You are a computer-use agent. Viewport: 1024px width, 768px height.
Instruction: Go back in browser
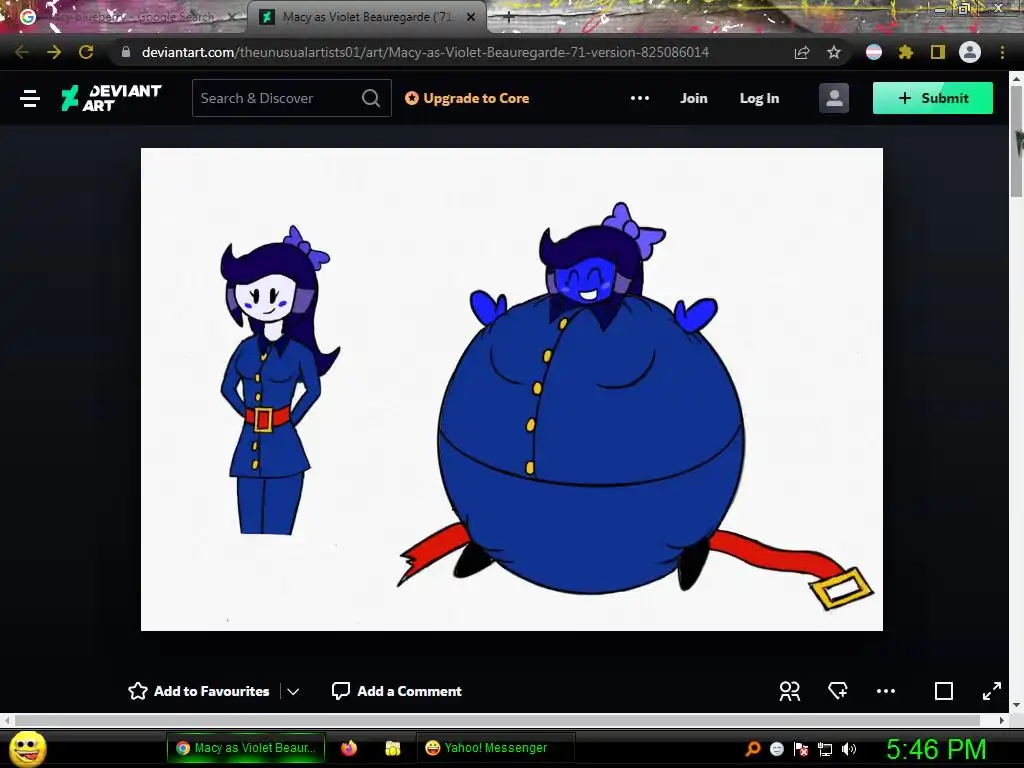tap(22, 52)
